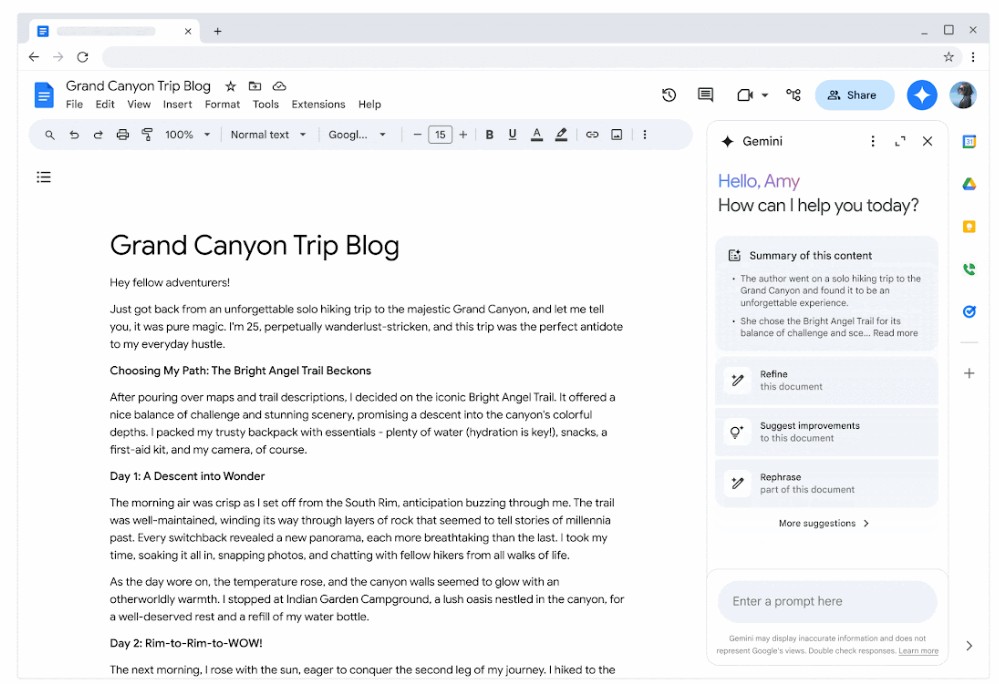Screen dimensions: 999x684
Task: Select Refine this document suggestion
Action: [827, 381]
